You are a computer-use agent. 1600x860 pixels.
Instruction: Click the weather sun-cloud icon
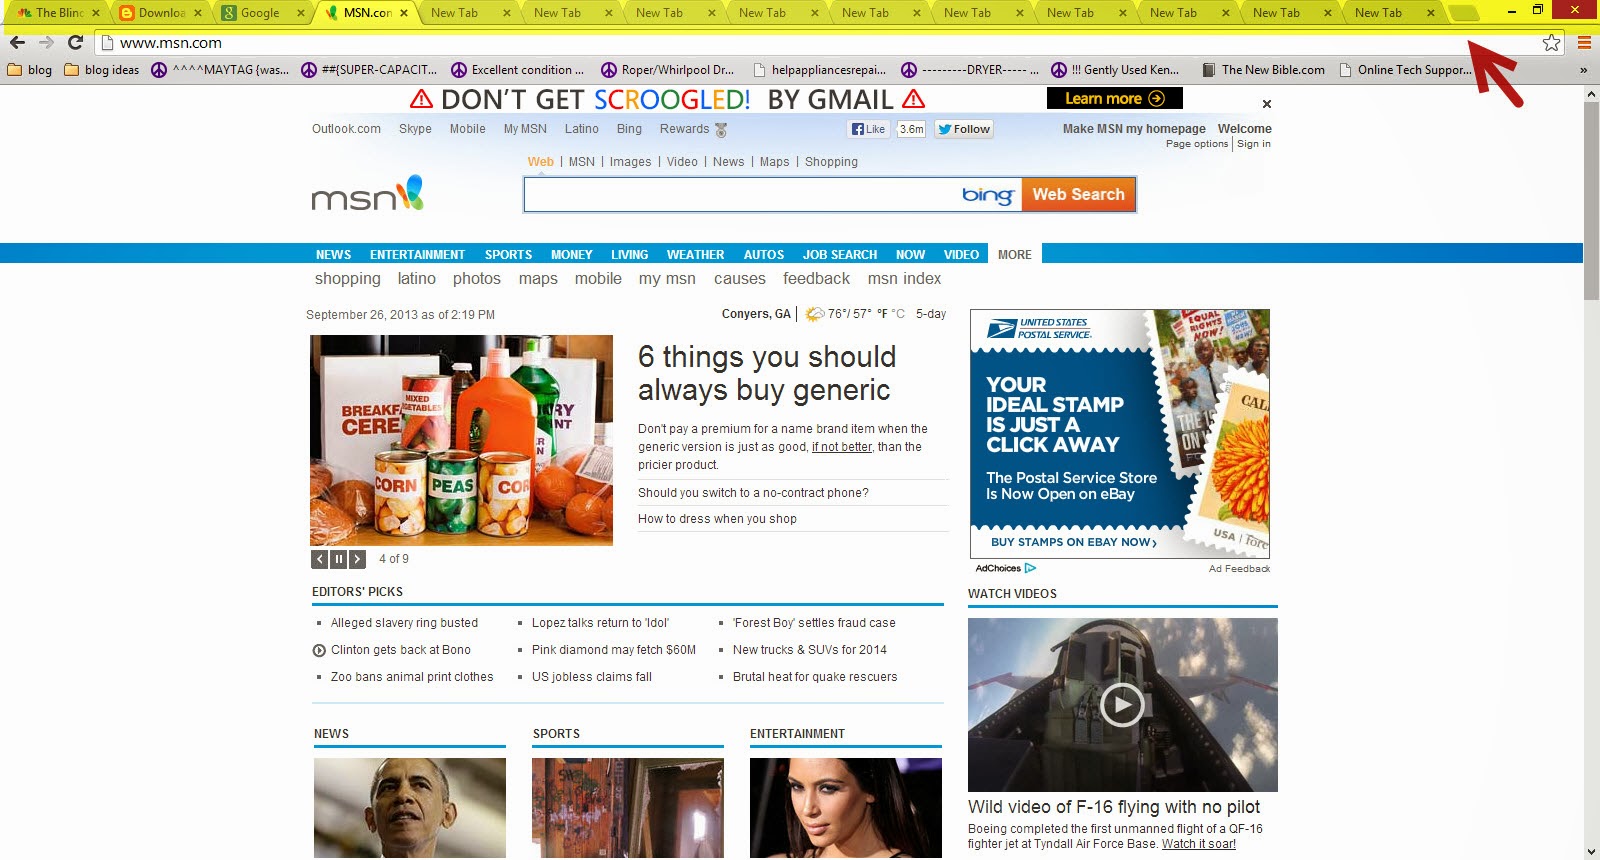[x=815, y=314]
